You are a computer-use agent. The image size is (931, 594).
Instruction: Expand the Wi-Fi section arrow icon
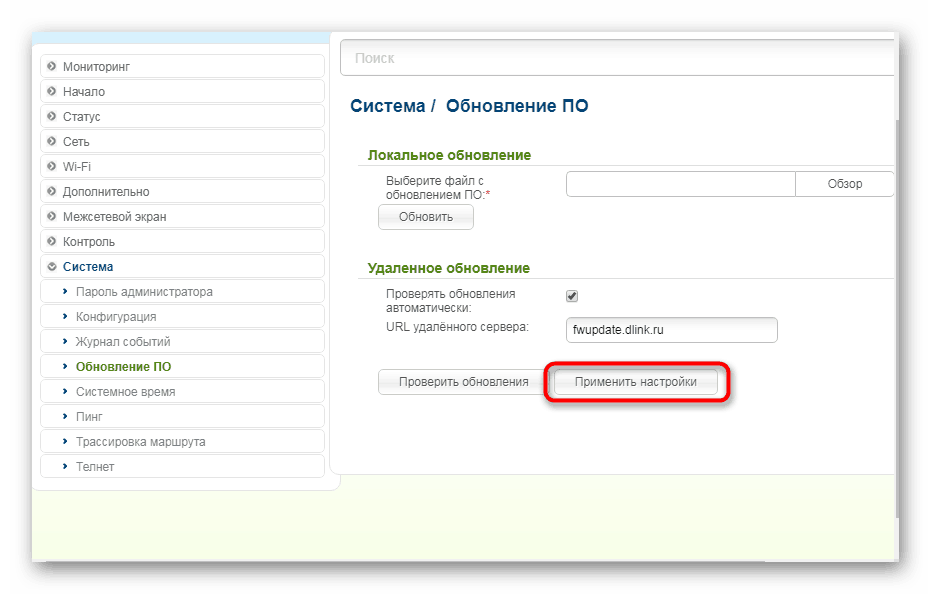click(x=52, y=166)
